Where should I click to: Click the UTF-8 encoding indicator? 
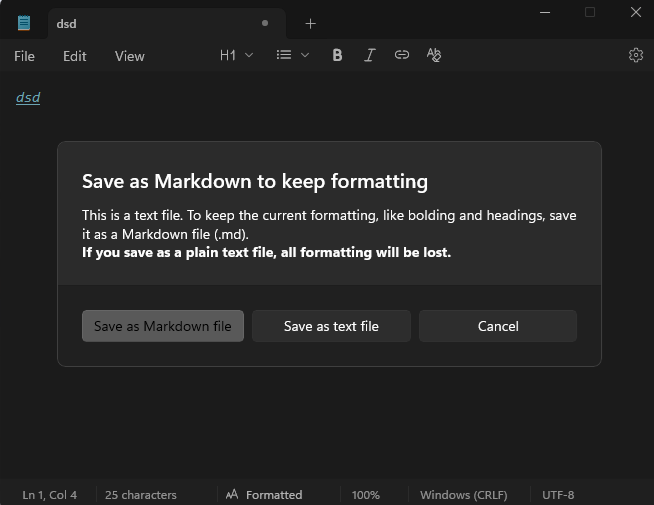558,495
